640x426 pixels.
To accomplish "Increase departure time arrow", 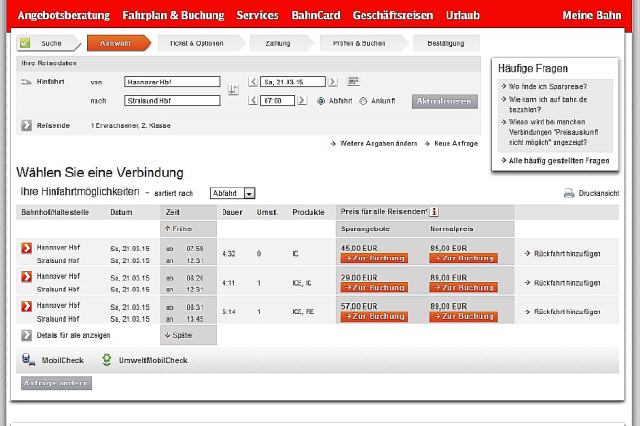I will tap(302, 100).
